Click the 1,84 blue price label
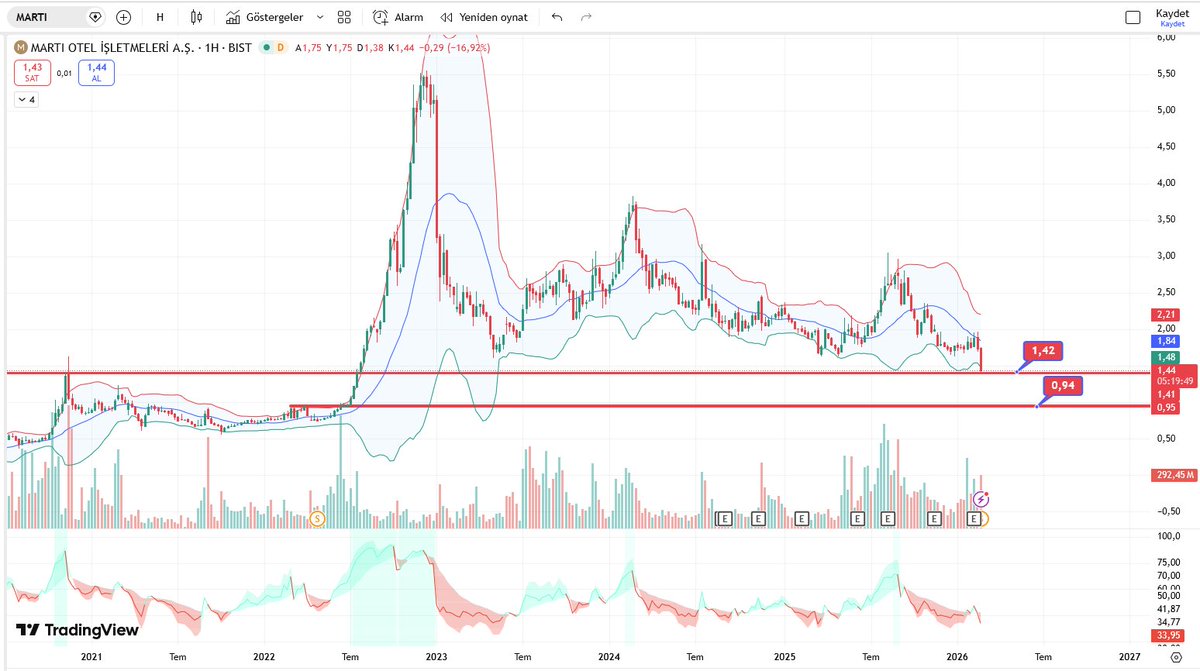Viewport: 1200px width, 671px height. 1166,341
